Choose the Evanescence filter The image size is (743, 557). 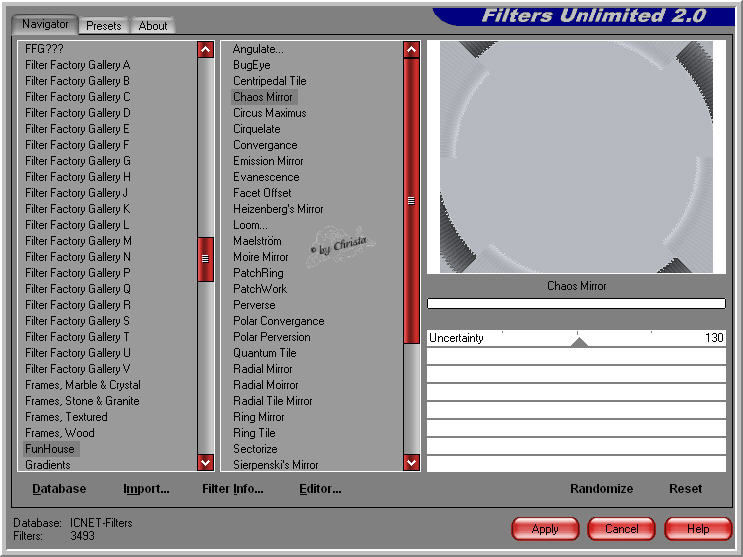coord(266,177)
